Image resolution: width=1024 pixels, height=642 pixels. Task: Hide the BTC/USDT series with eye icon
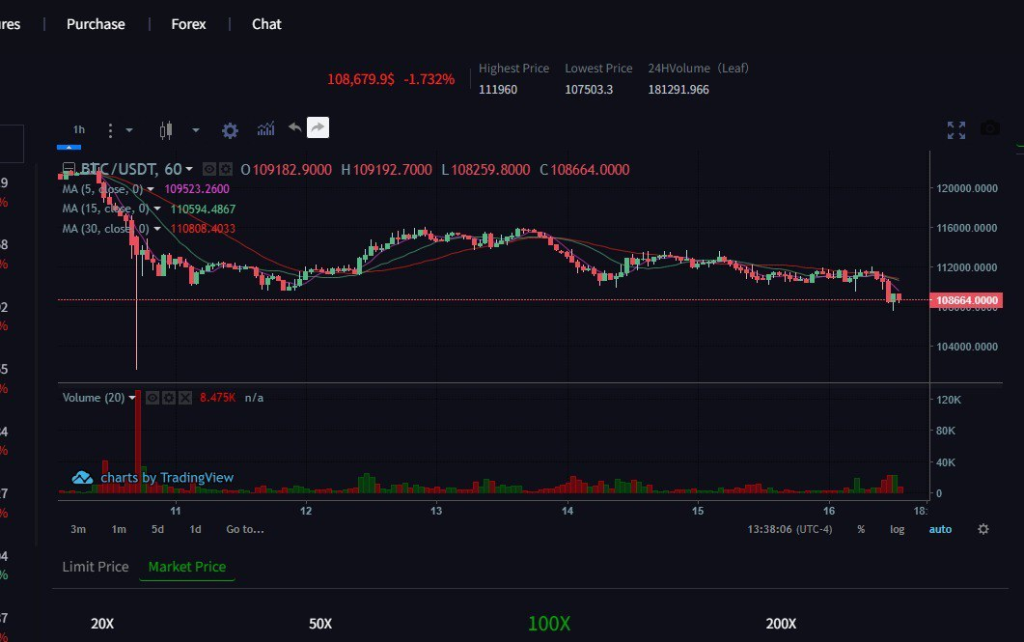pos(210,170)
